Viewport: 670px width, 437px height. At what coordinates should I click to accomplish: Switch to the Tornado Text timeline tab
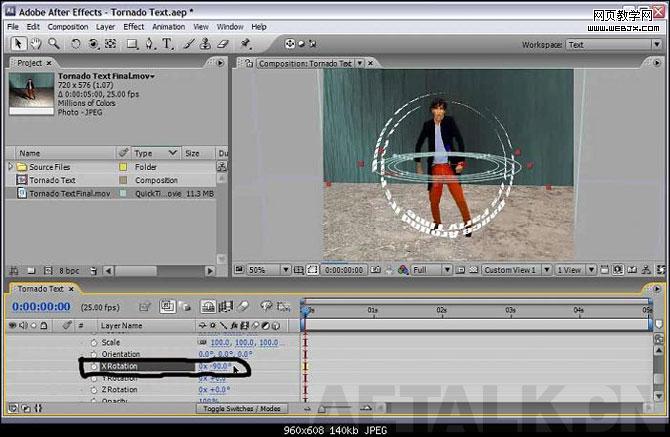41,289
